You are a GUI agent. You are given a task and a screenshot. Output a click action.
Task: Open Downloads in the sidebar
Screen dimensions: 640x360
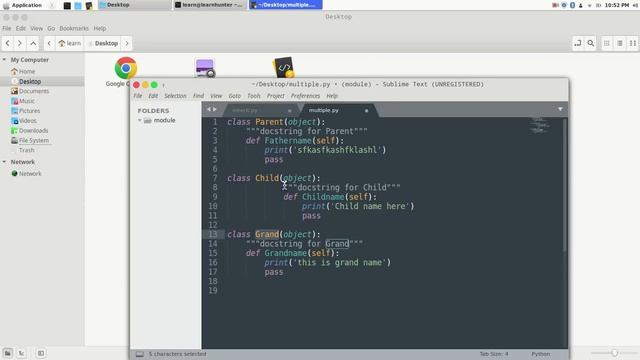tap(33, 130)
